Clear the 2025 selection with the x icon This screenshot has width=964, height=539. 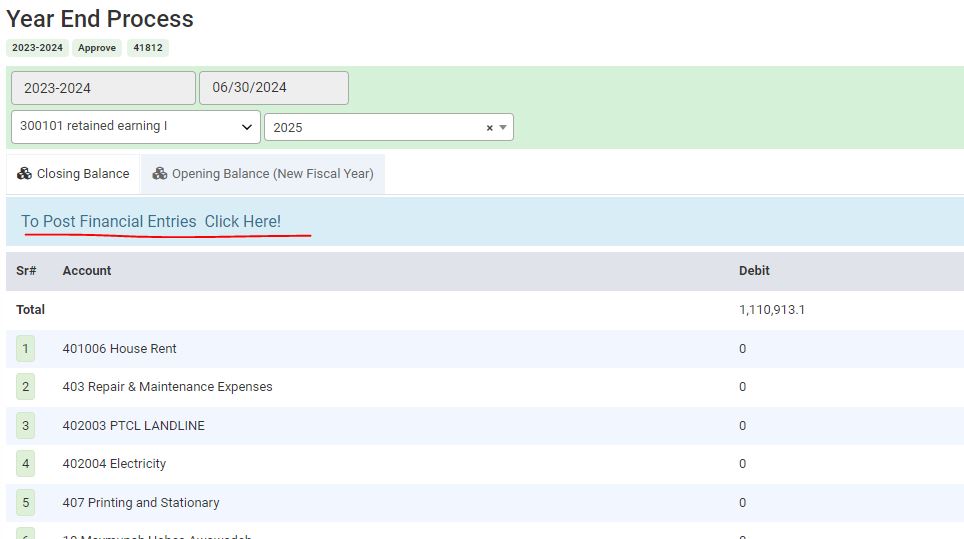(x=490, y=128)
